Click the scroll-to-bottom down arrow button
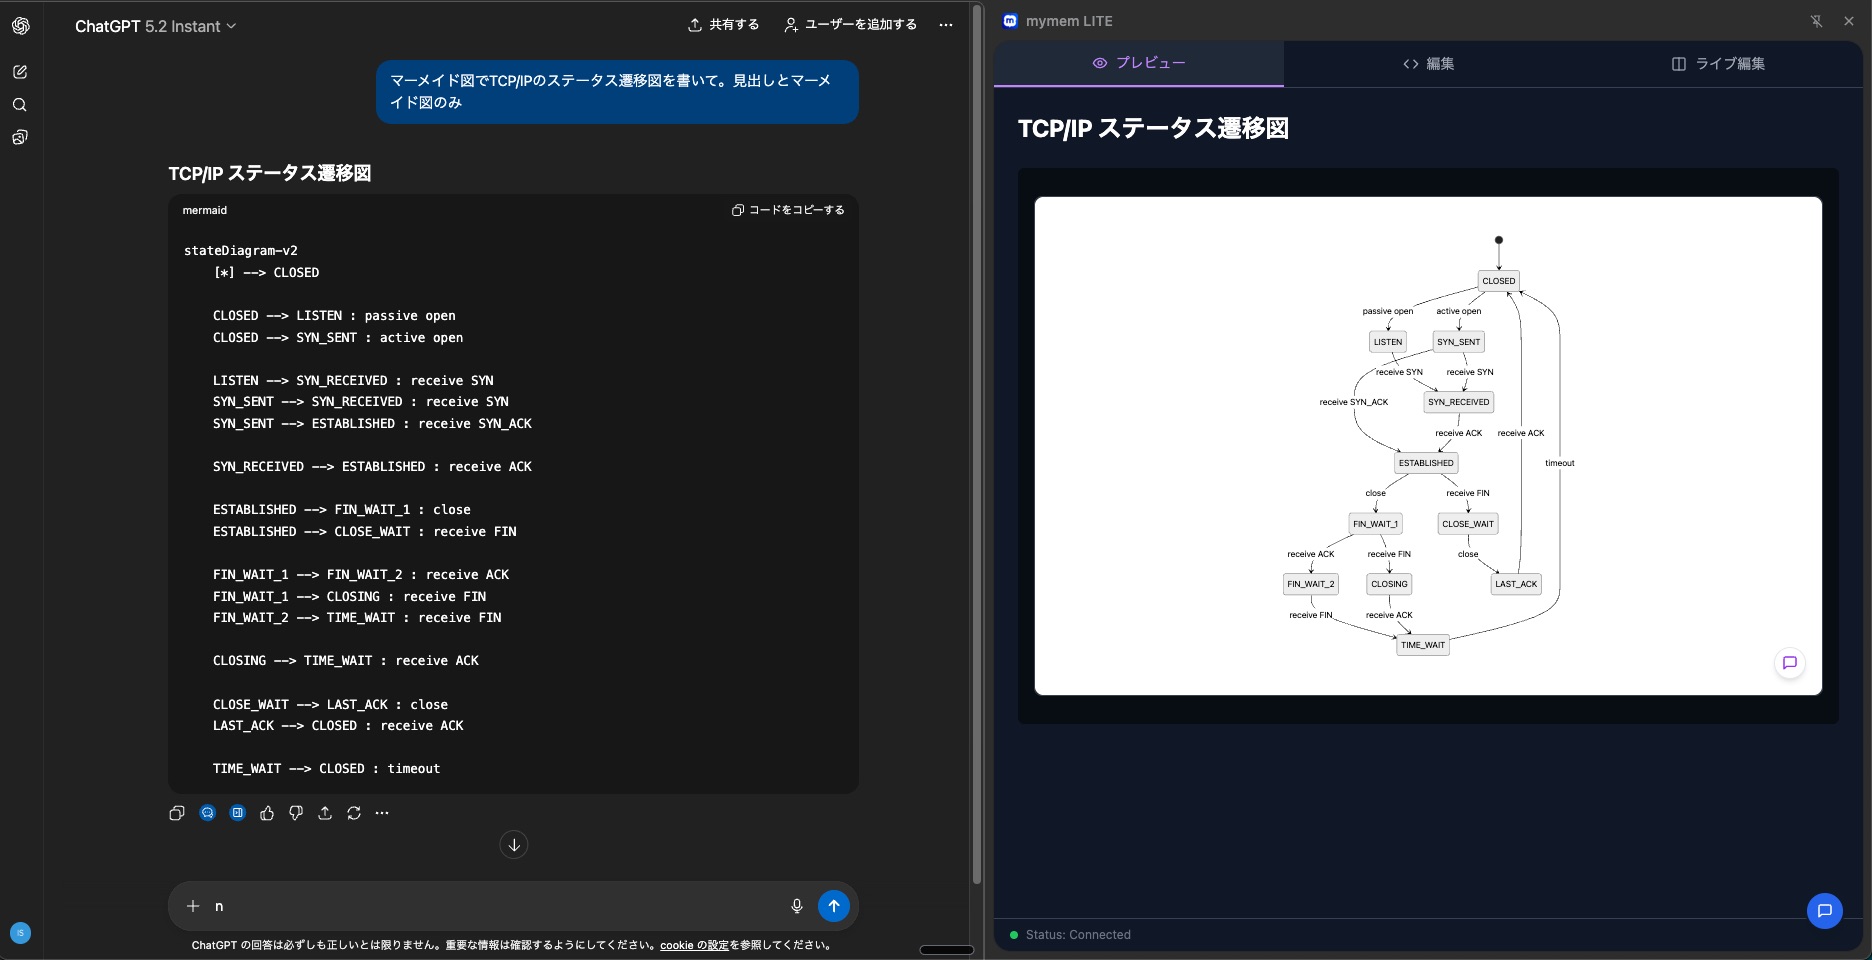 pos(514,845)
